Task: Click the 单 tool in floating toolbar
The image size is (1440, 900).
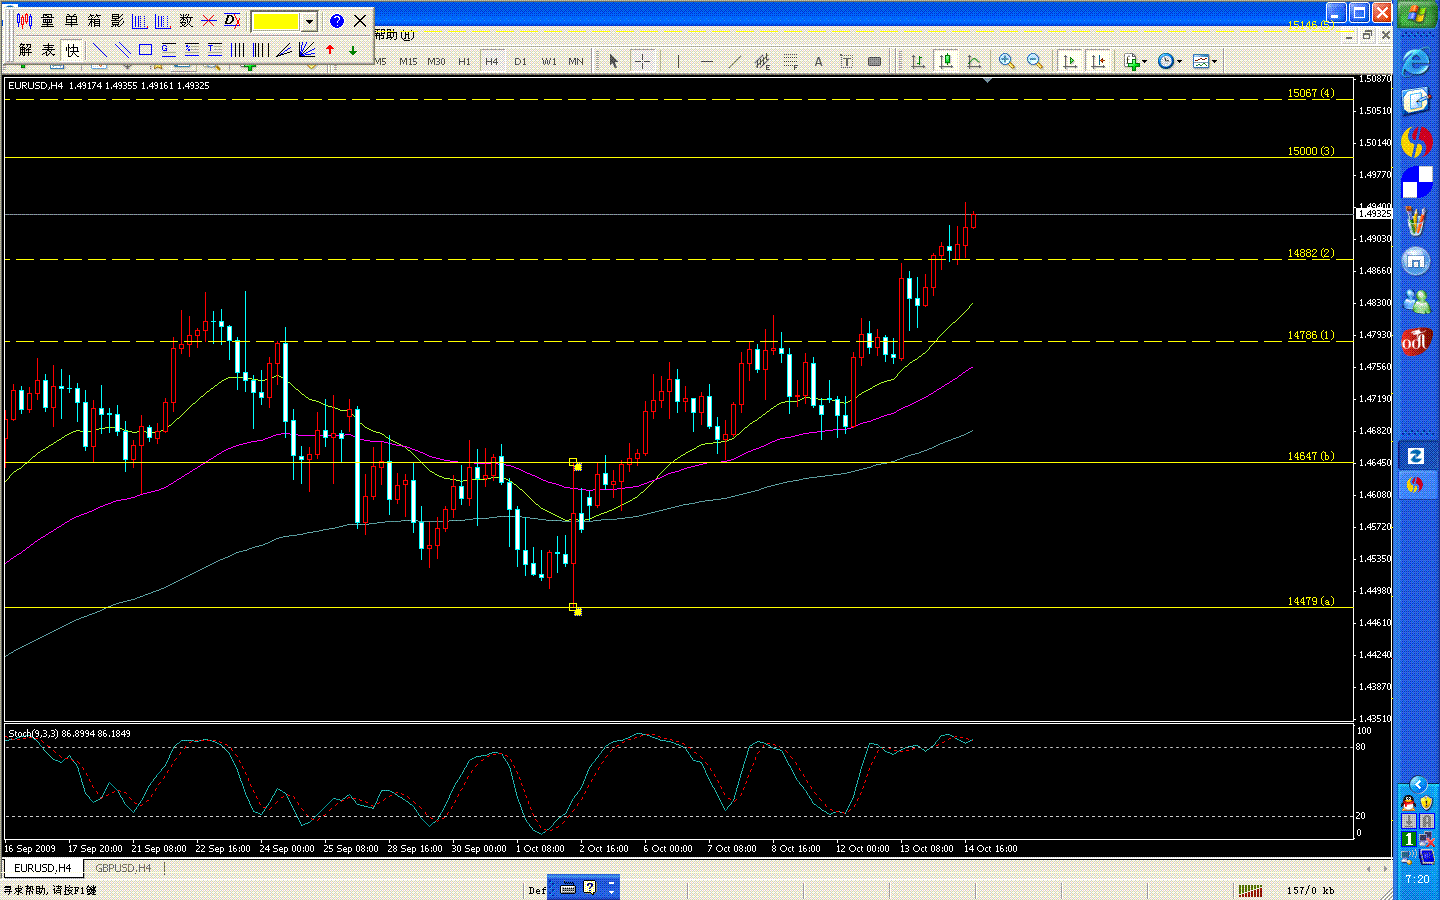Action: pyautogui.click(x=71, y=21)
